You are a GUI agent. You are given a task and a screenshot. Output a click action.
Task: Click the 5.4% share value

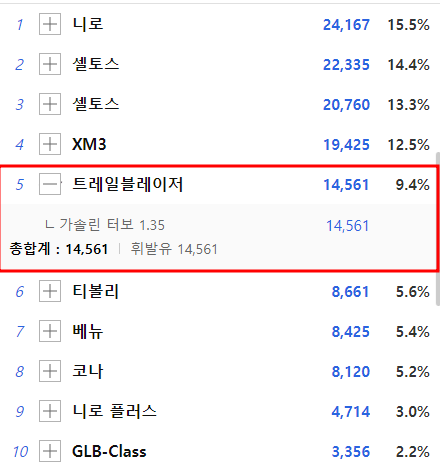(413, 332)
